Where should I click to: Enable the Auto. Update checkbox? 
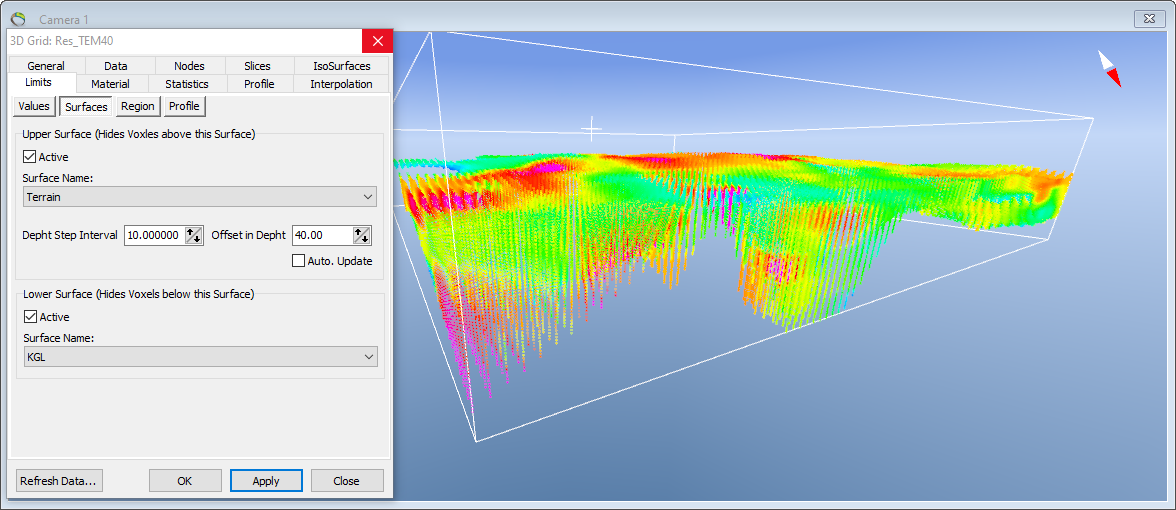[x=298, y=261]
